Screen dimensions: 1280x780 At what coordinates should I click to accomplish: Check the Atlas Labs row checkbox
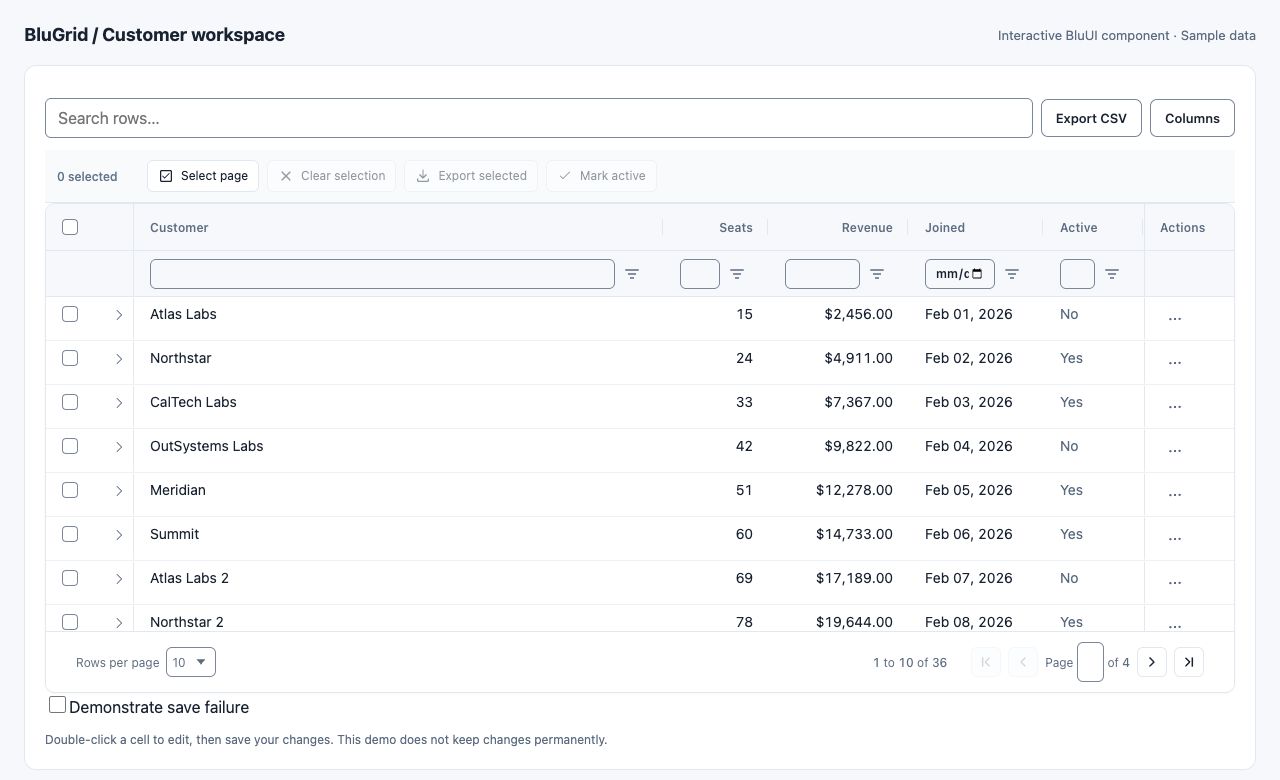[70, 314]
